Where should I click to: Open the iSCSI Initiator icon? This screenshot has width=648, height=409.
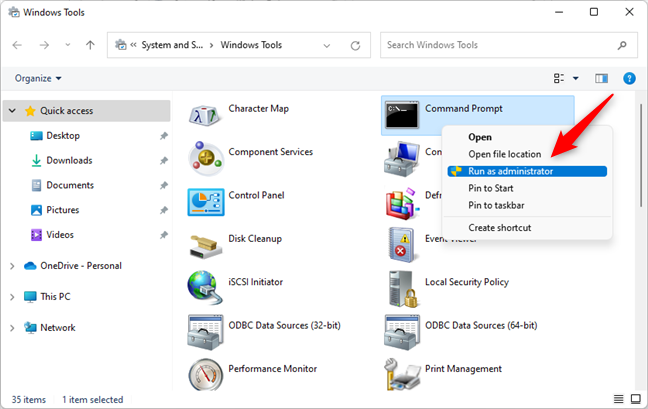tap(204, 287)
